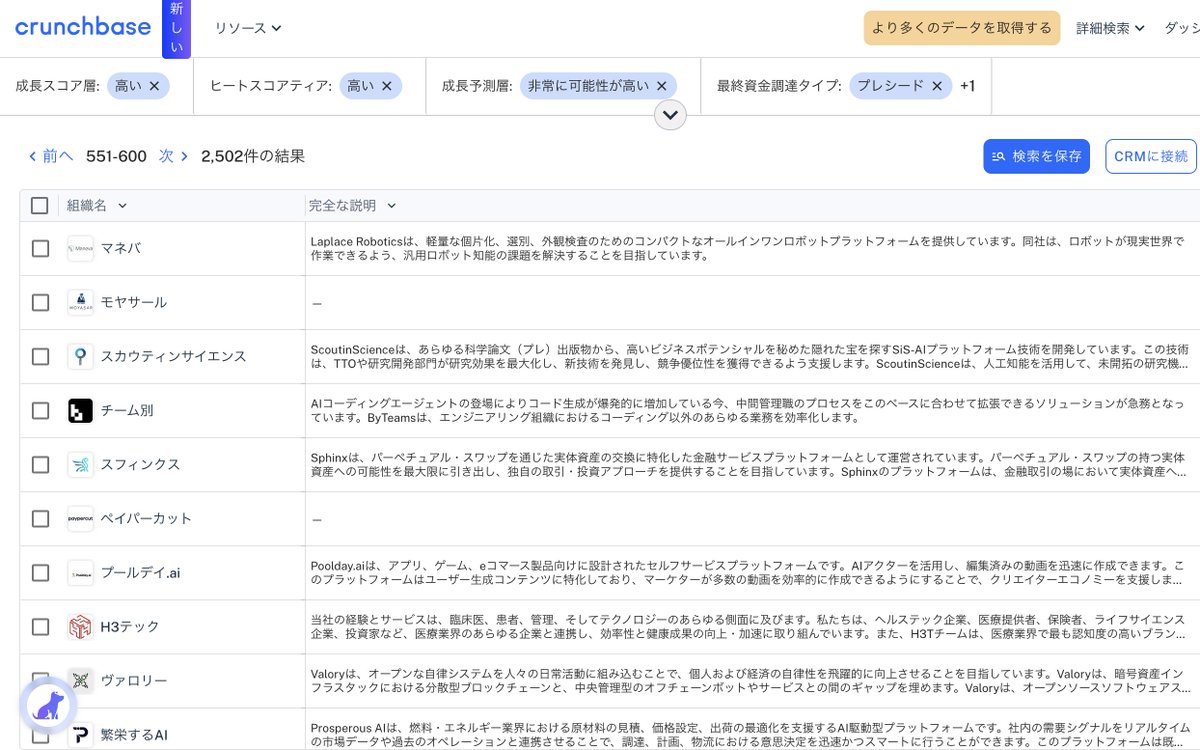
Task: Click the スフィンクス company logo
Action: click(81, 464)
